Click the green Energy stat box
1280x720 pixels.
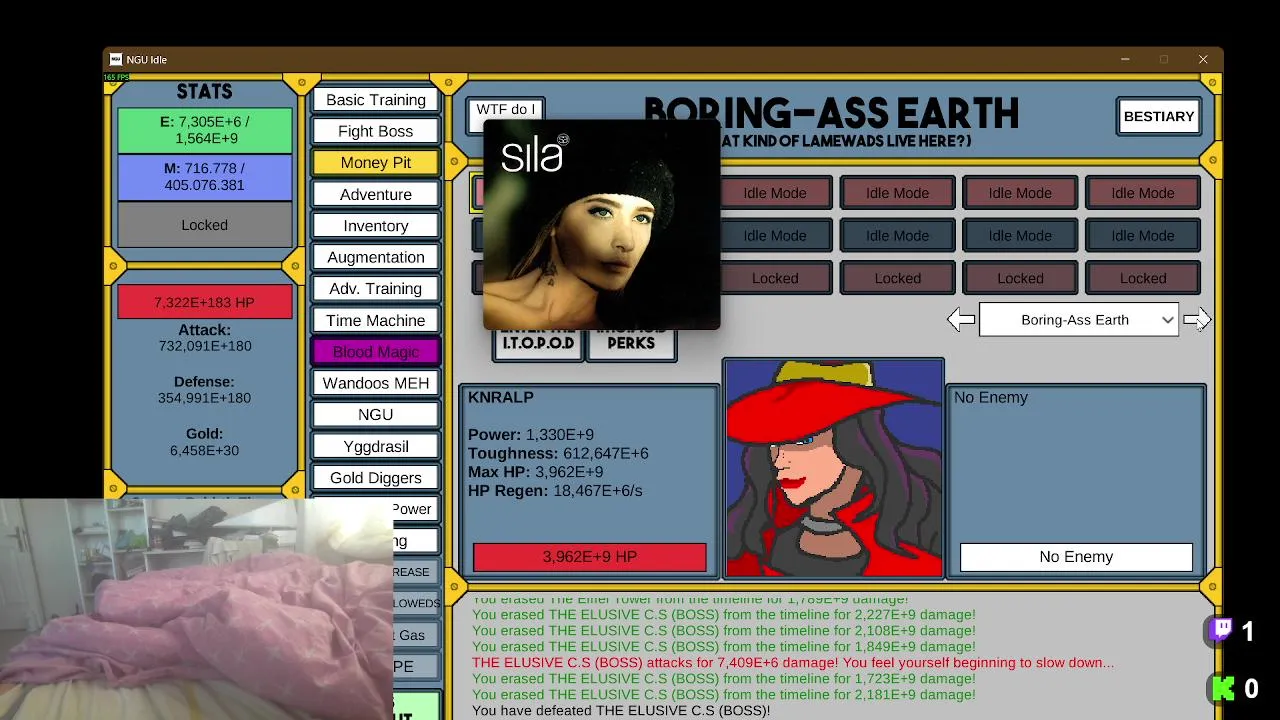click(205, 130)
